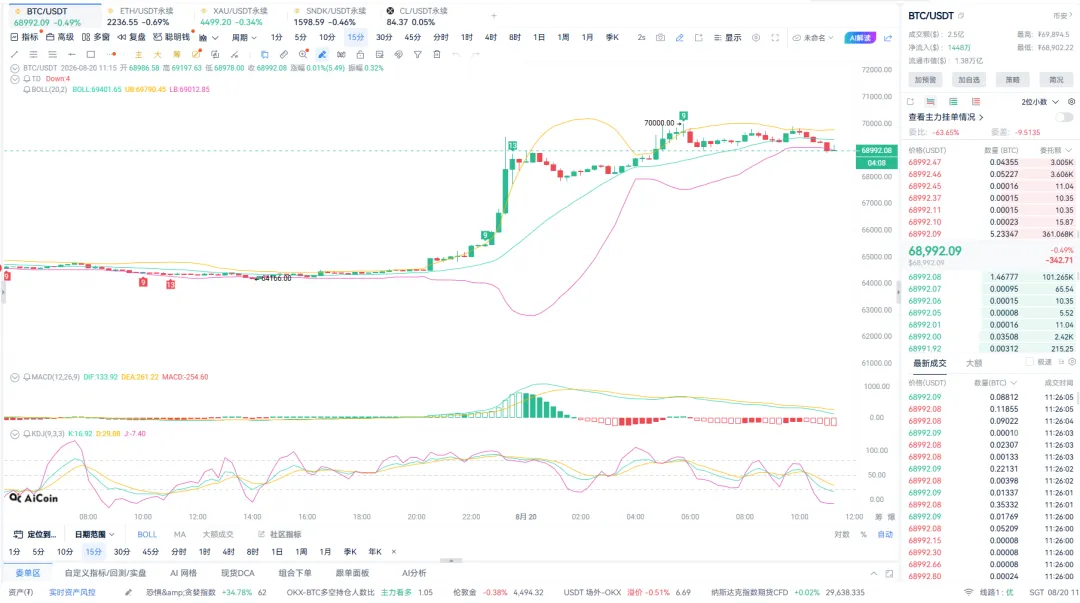1080x603 pixels.
Task: Toggle 查看主力挂单情况 switch
Action: click(1064, 117)
